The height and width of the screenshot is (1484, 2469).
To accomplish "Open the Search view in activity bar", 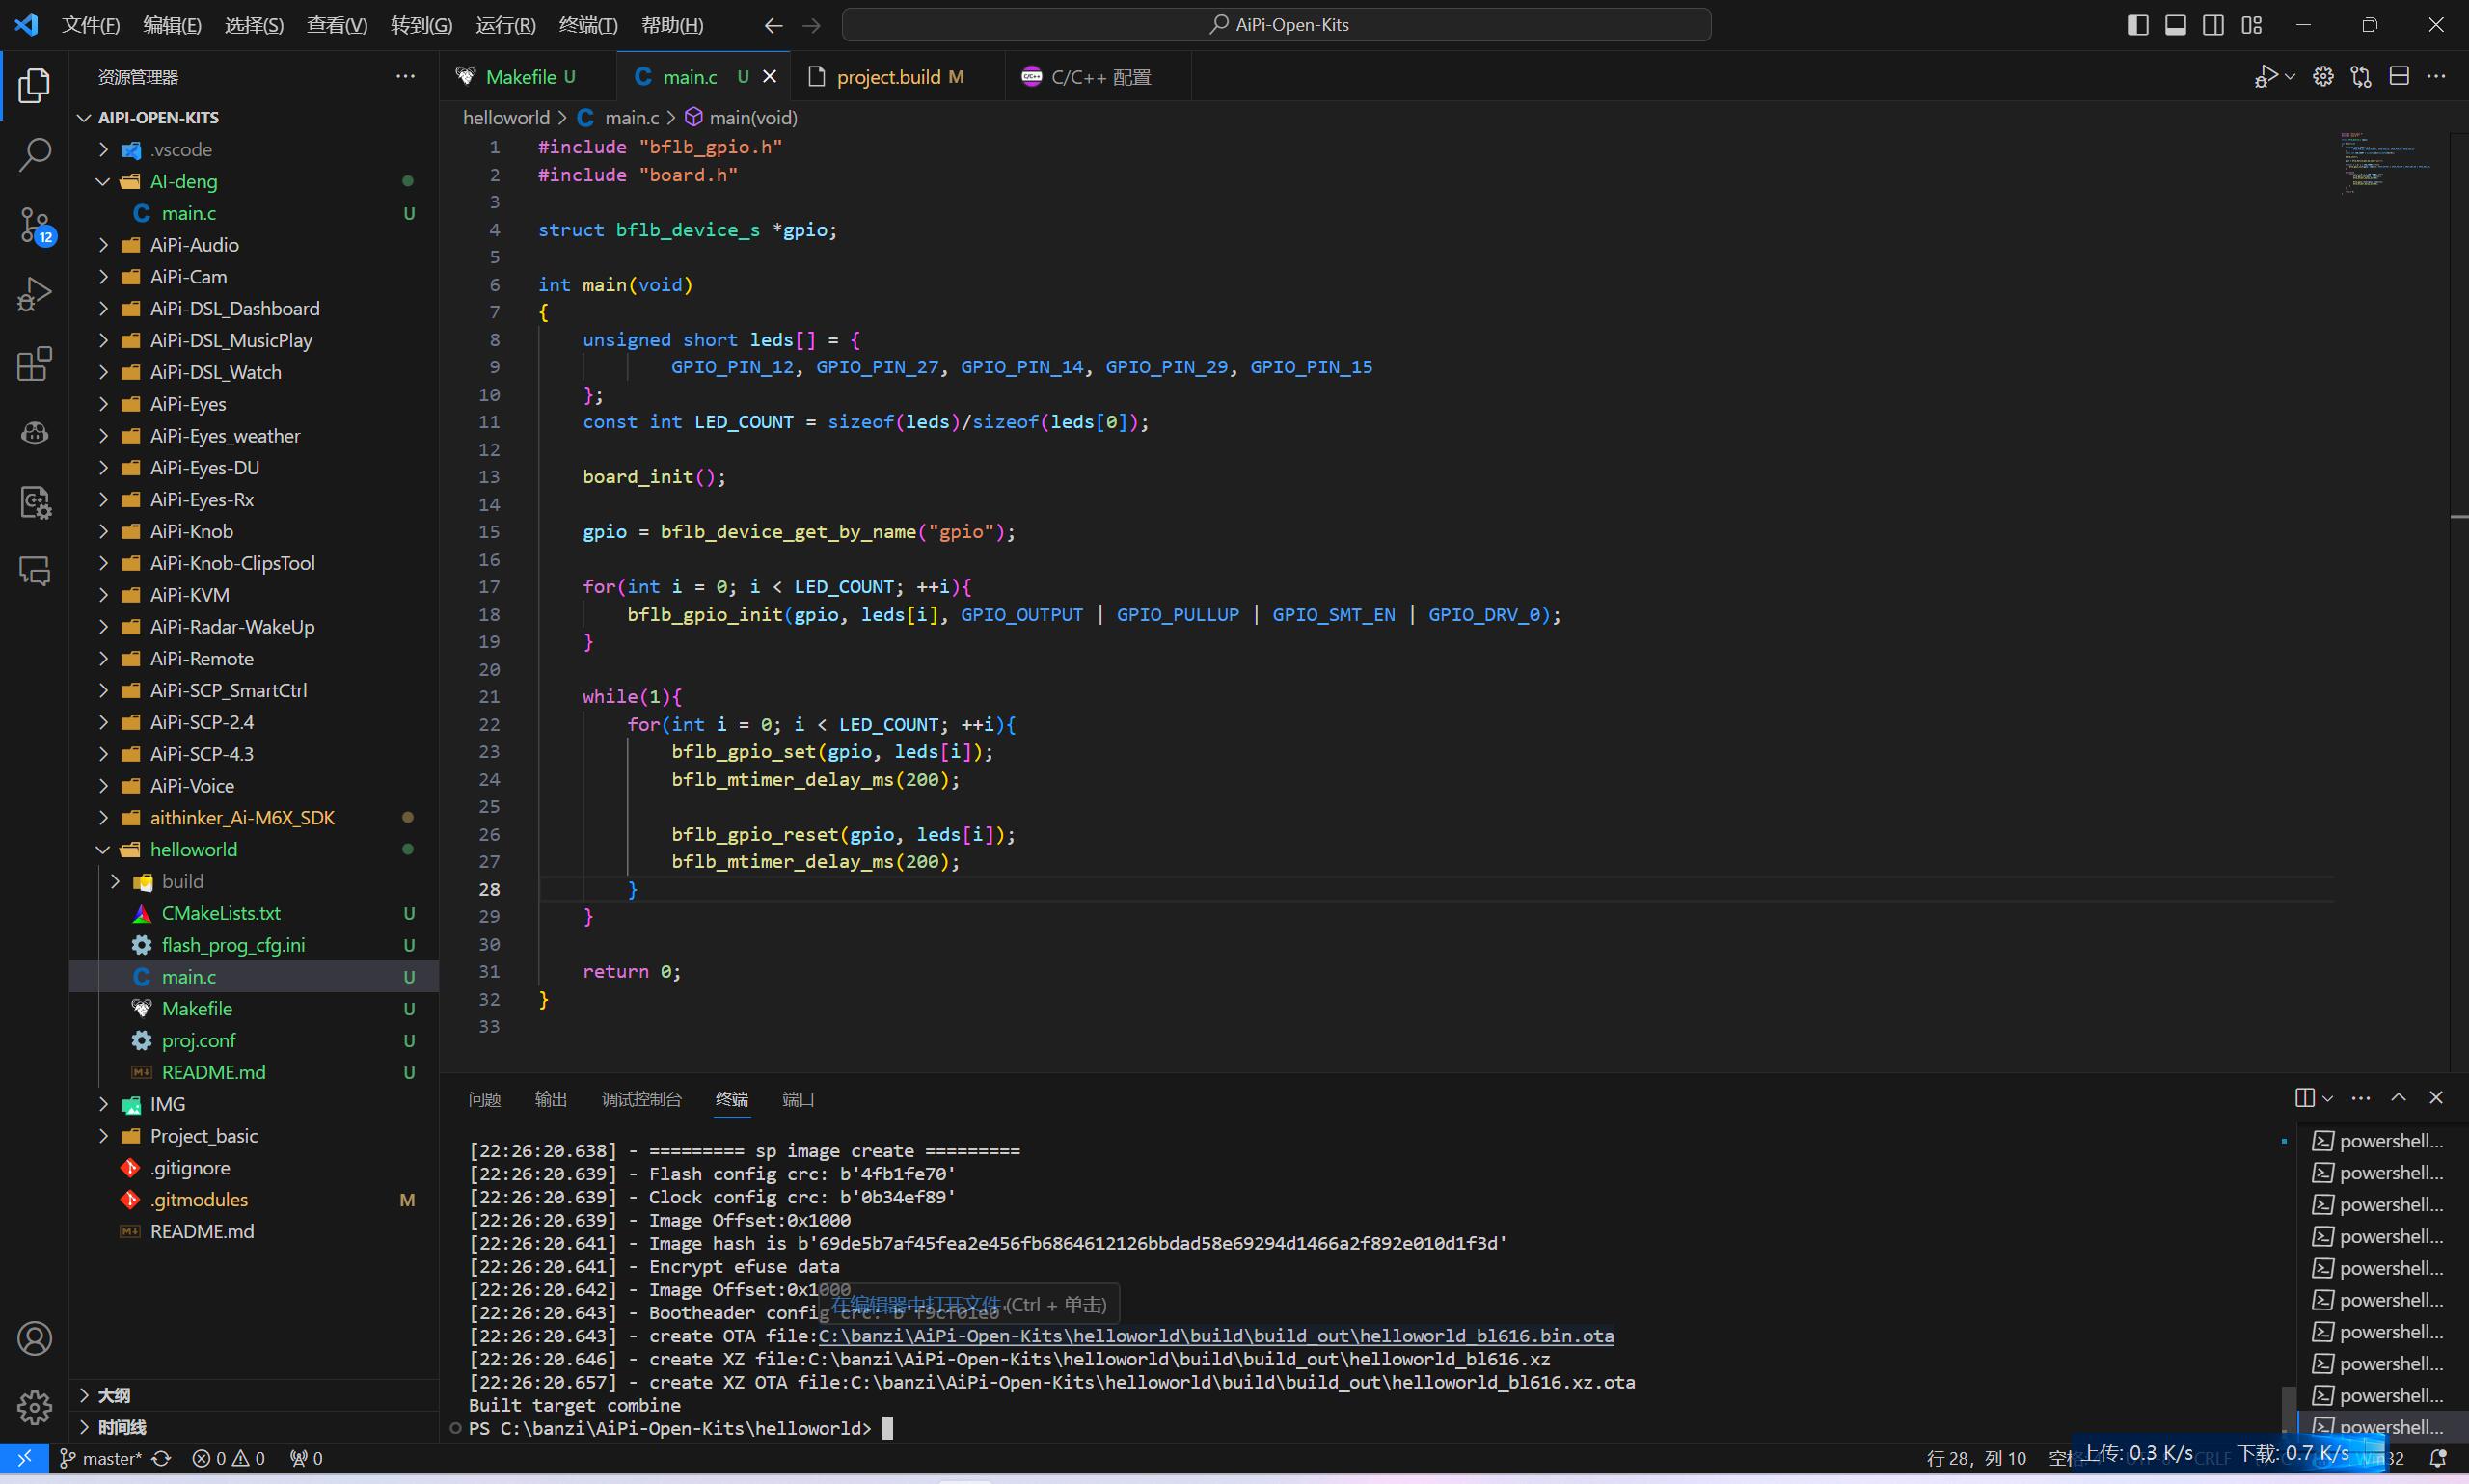I will coord(34,155).
